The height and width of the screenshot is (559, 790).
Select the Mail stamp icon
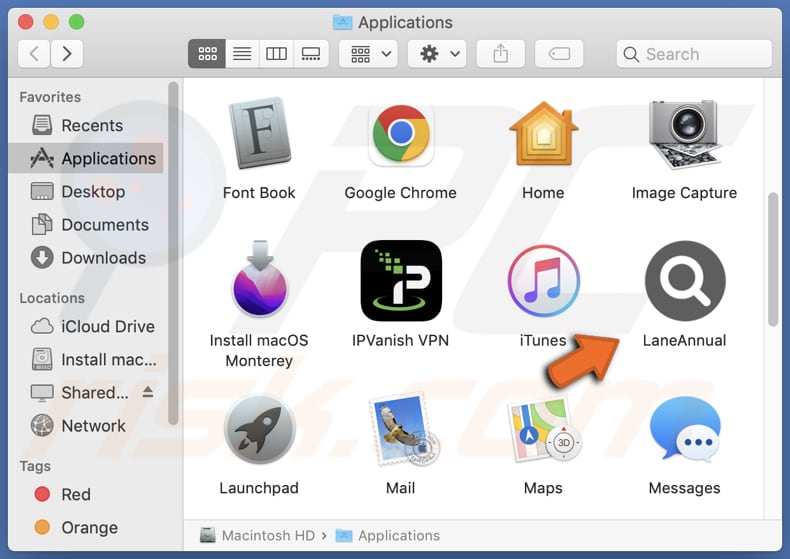tap(403, 431)
